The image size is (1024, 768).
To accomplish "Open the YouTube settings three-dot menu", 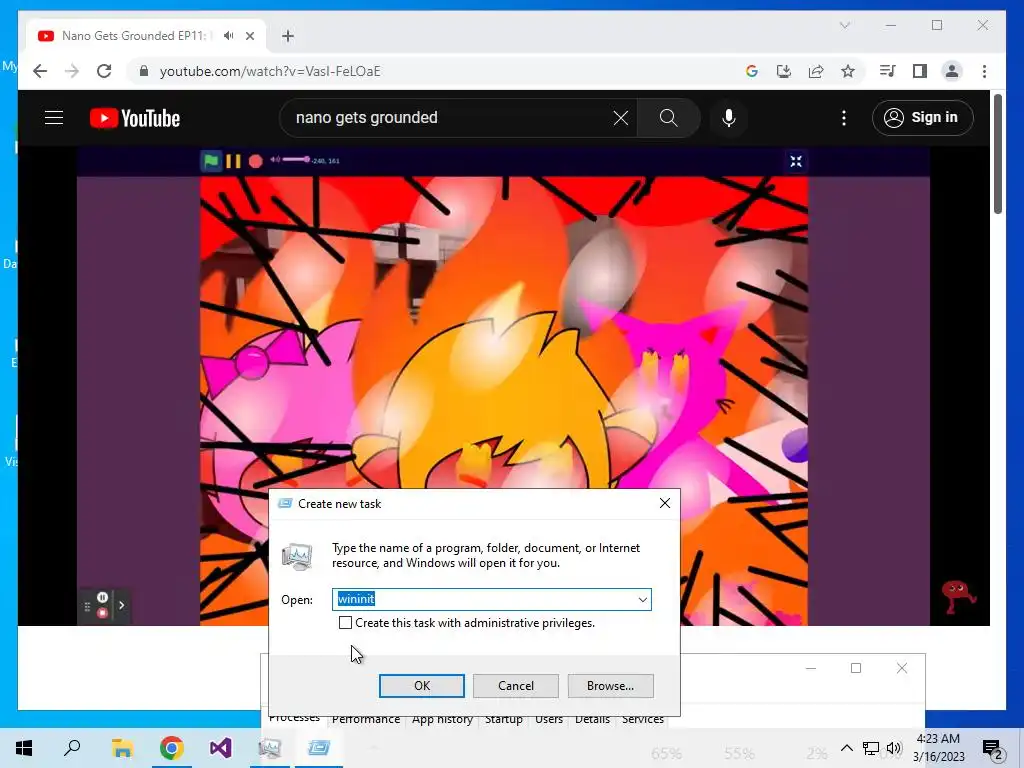I will tap(844, 118).
